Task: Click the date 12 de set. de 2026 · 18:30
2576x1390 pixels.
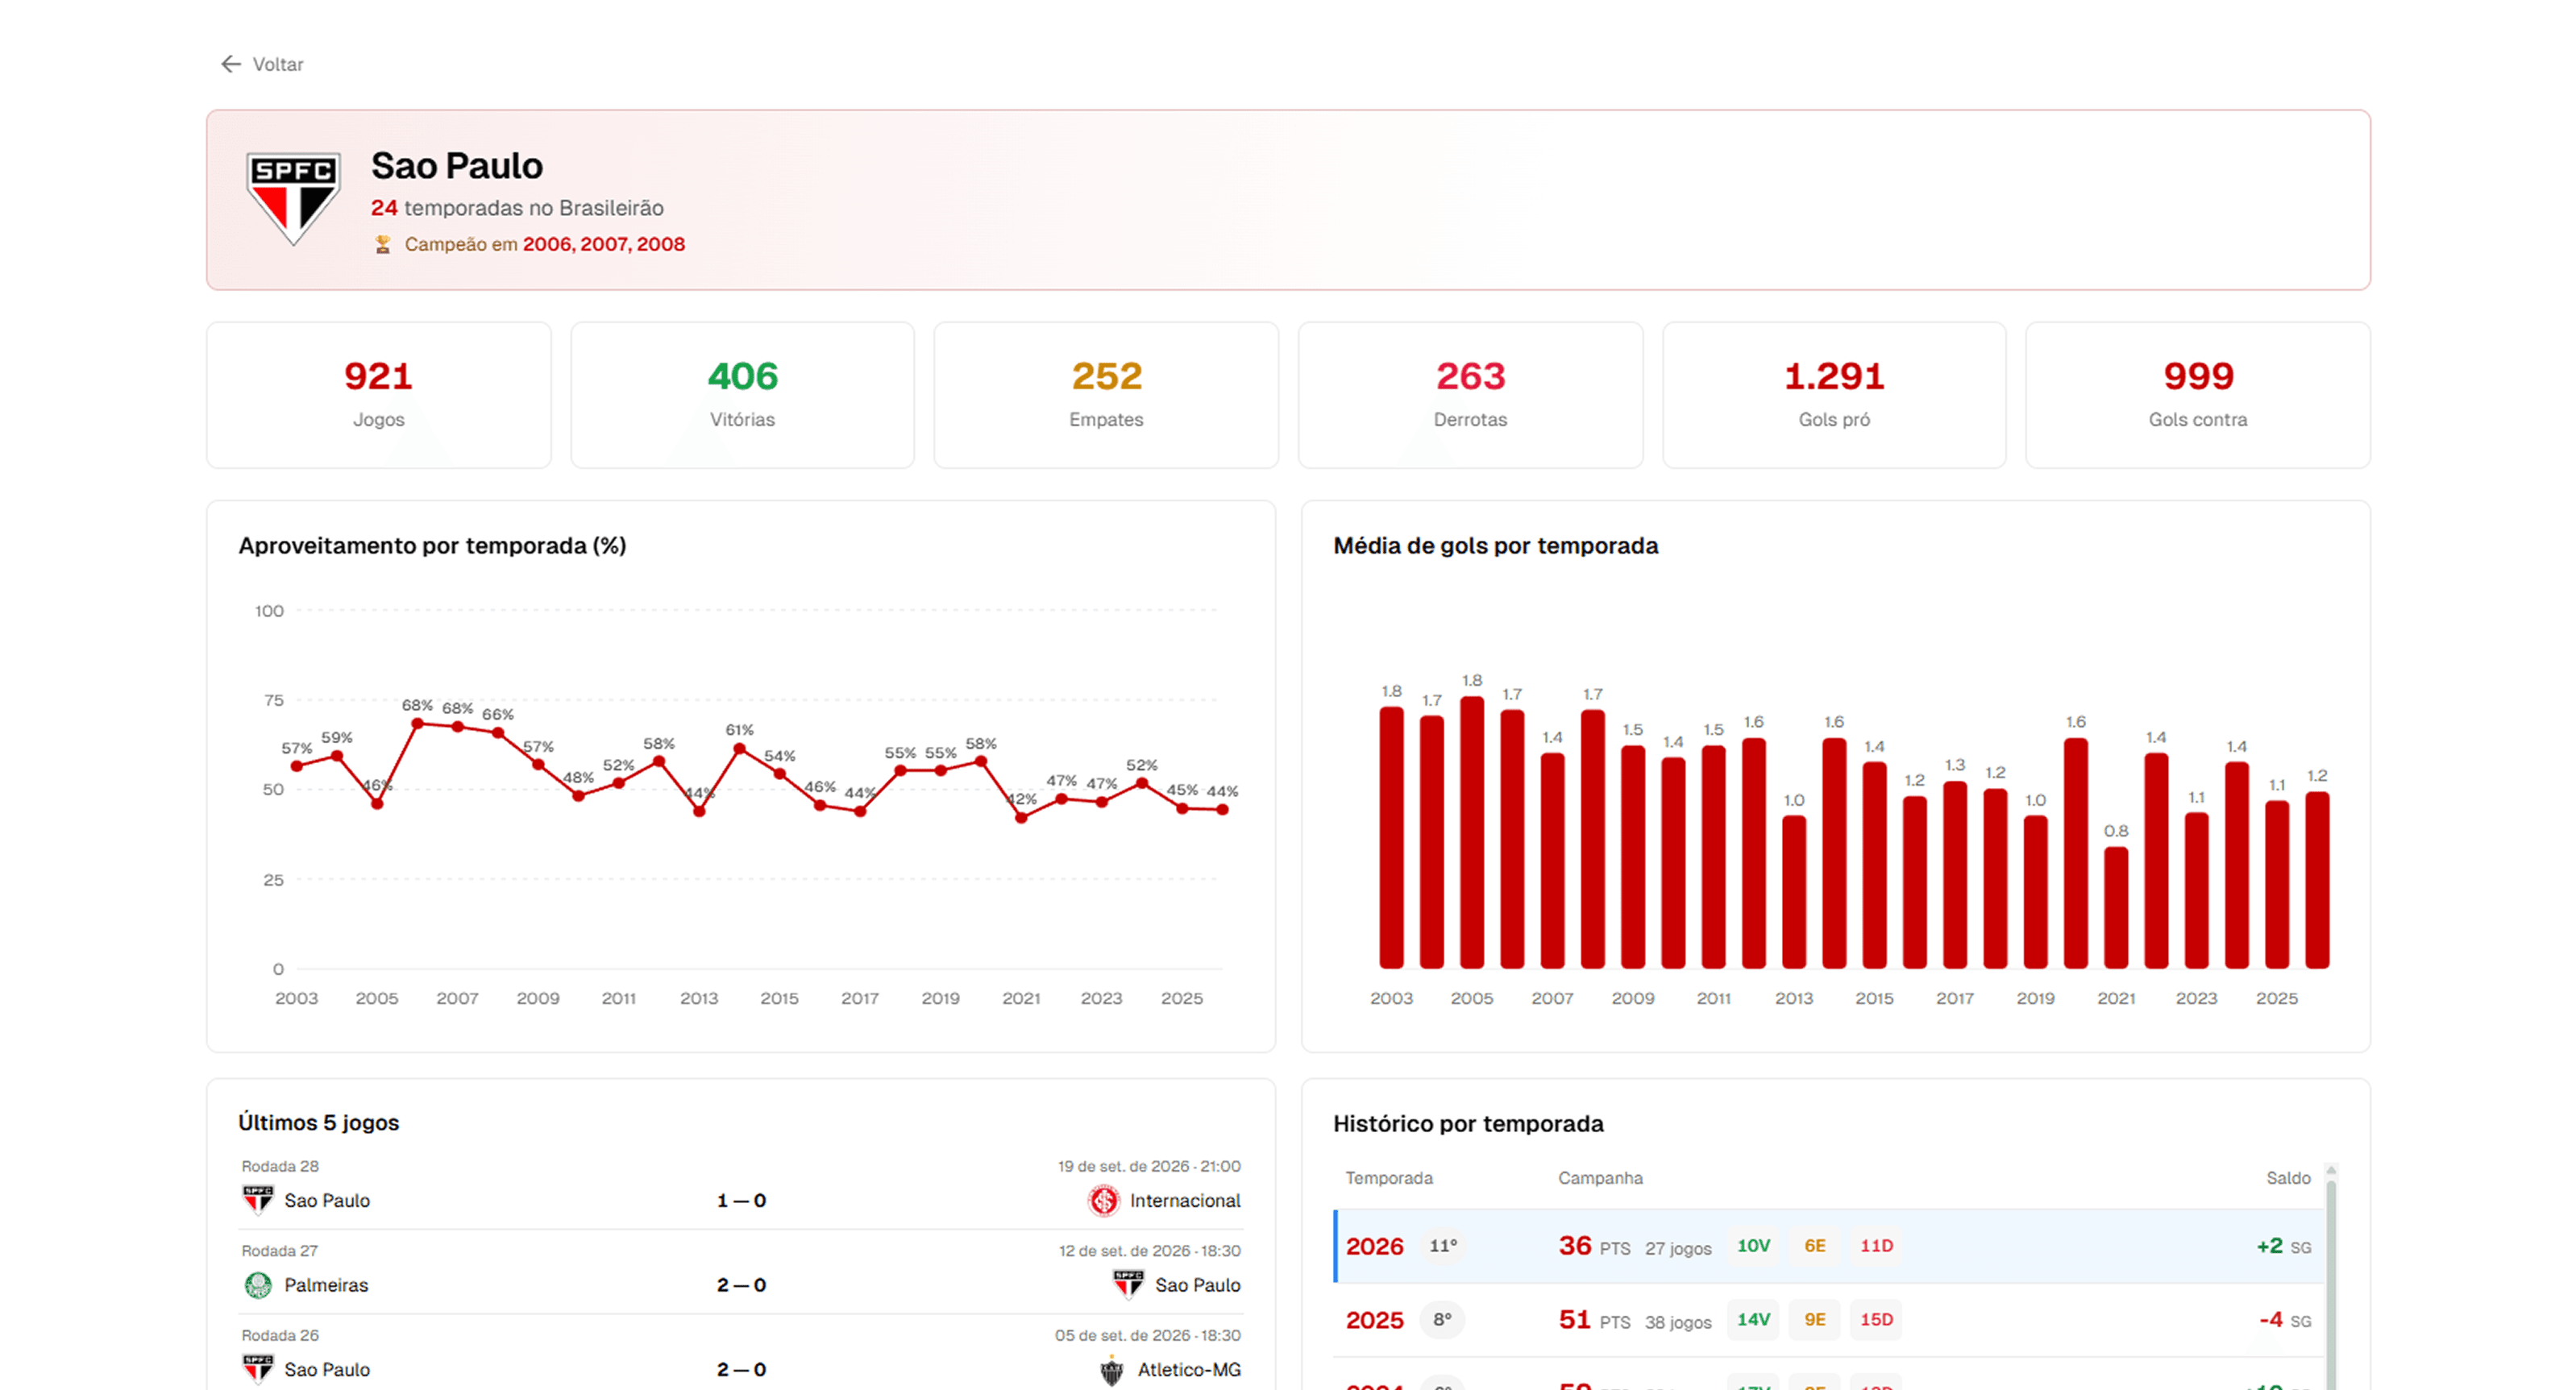Action: click(x=1150, y=1251)
